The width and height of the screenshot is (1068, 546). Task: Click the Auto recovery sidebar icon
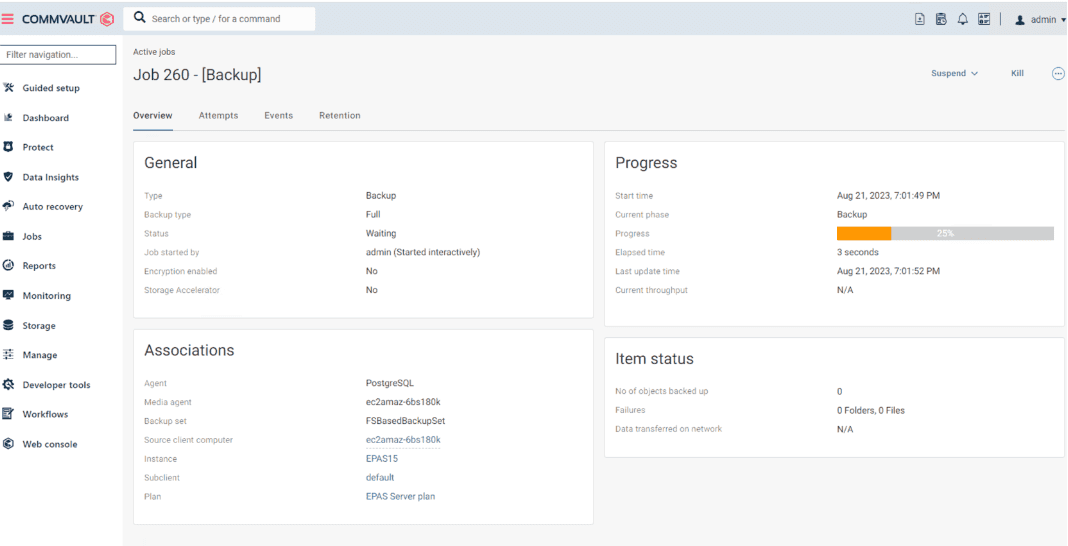(x=9, y=207)
